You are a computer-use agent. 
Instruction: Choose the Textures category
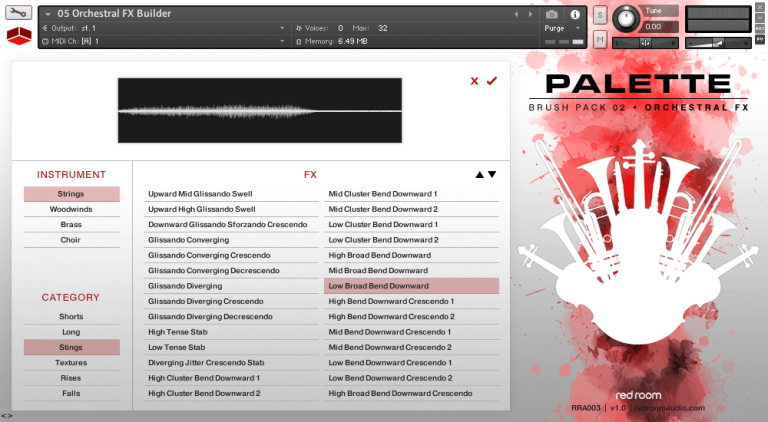72,363
